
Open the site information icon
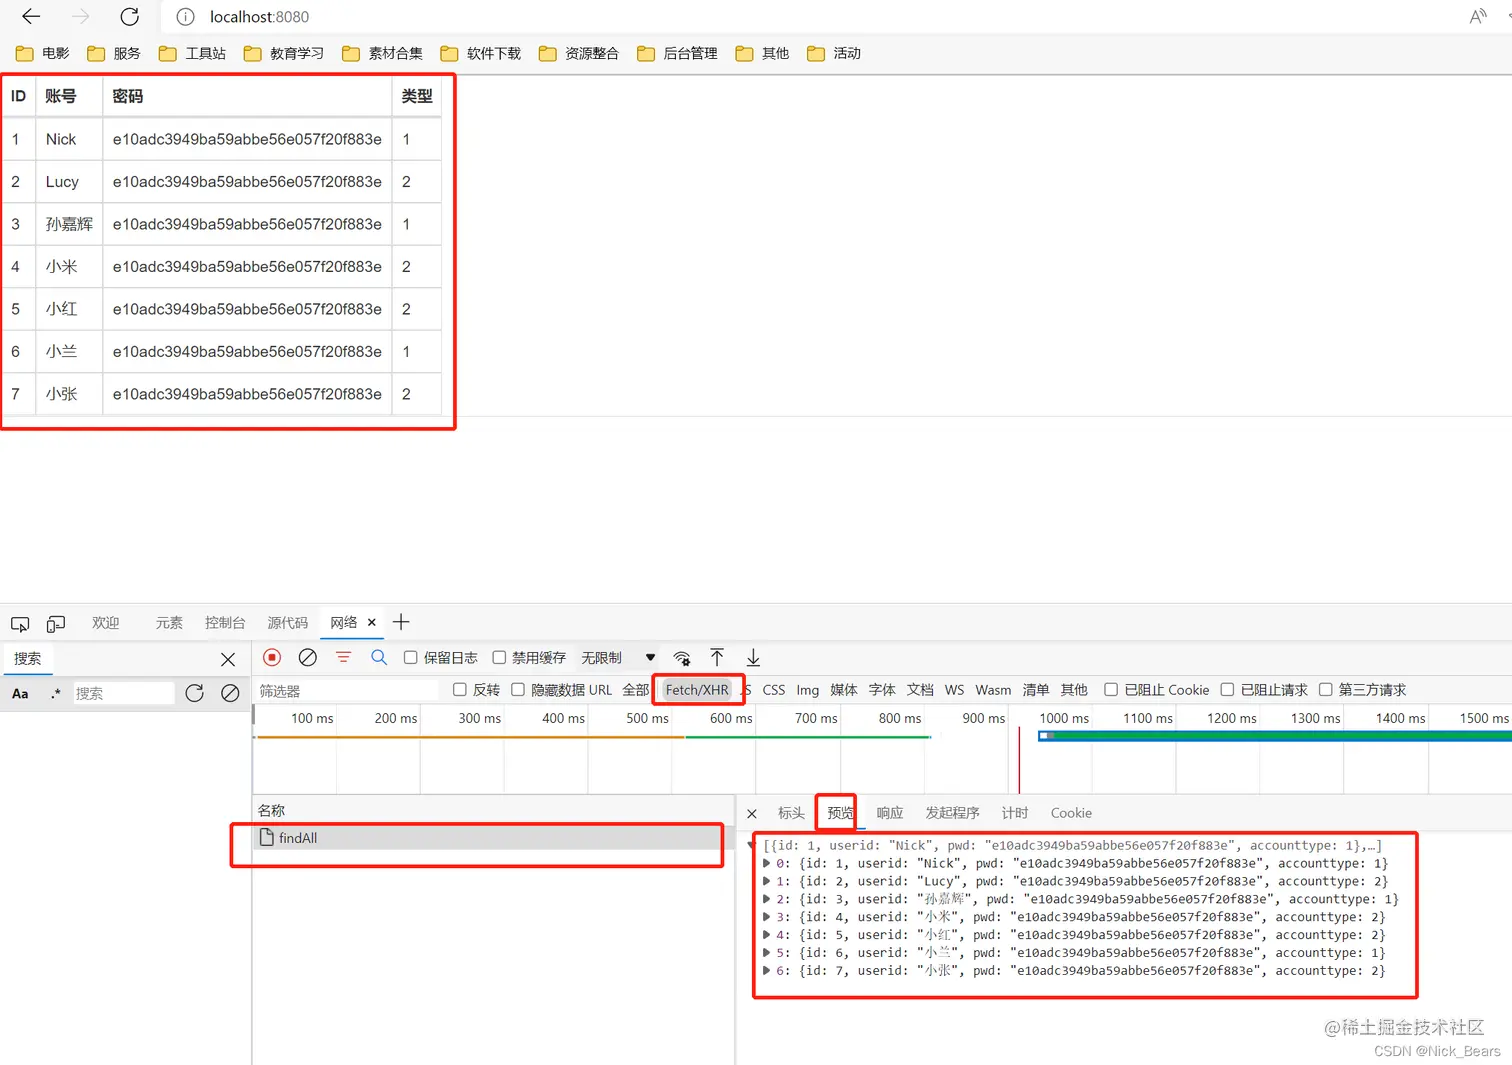pyautogui.click(x=185, y=17)
